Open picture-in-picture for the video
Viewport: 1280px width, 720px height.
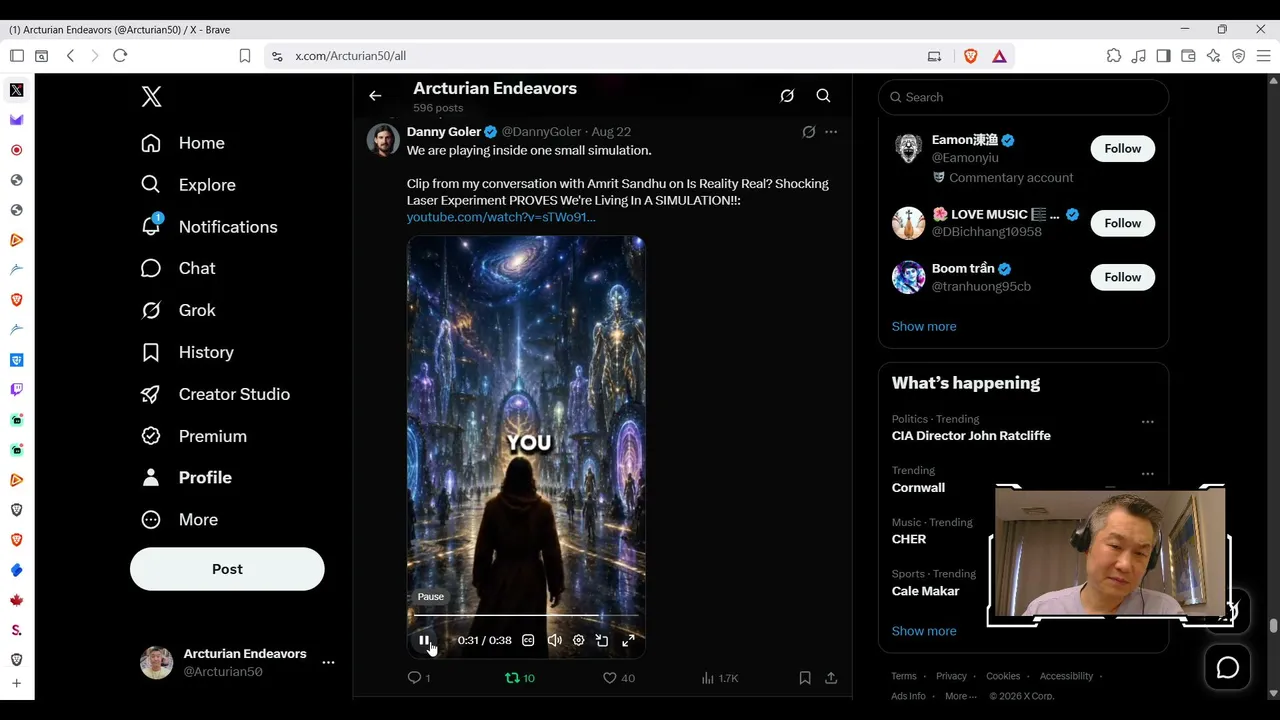(x=602, y=640)
